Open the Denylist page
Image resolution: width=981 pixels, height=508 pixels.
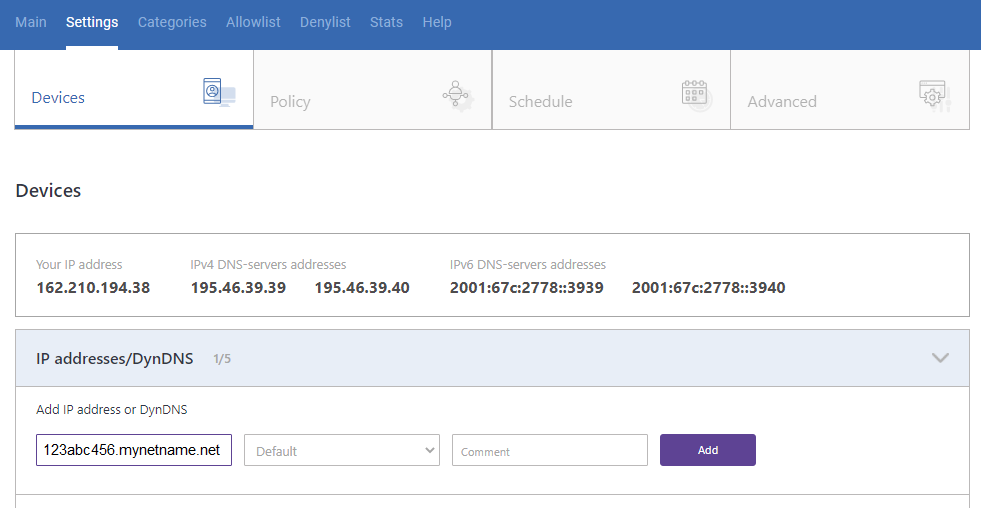tap(325, 22)
